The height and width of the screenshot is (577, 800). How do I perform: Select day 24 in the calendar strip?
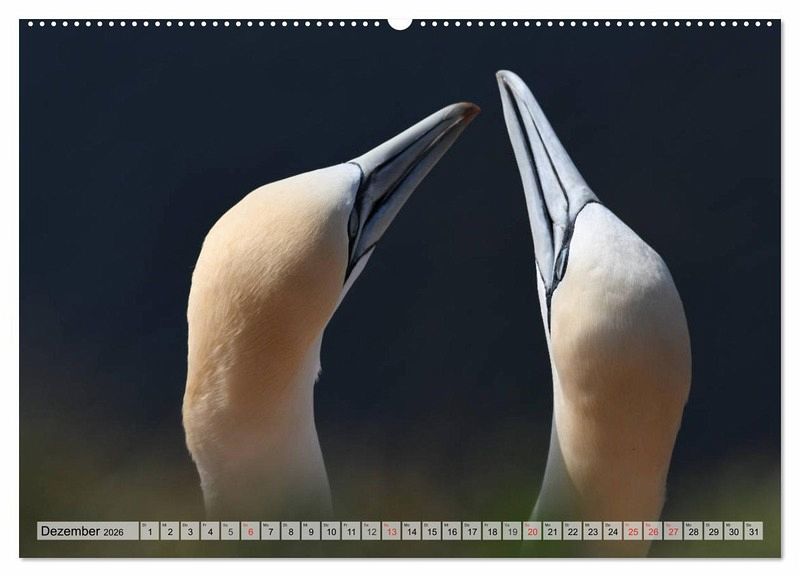pyautogui.click(x=613, y=531)
